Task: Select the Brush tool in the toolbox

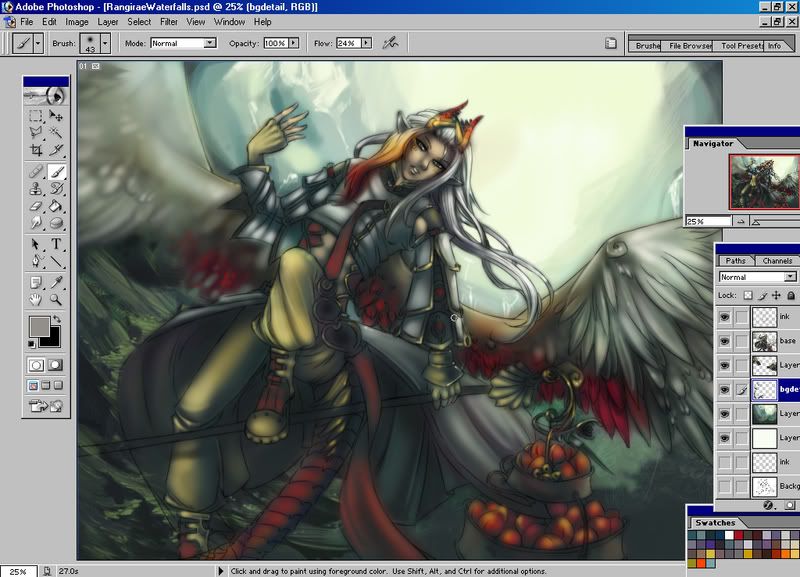Action: (x=56, y=171)
